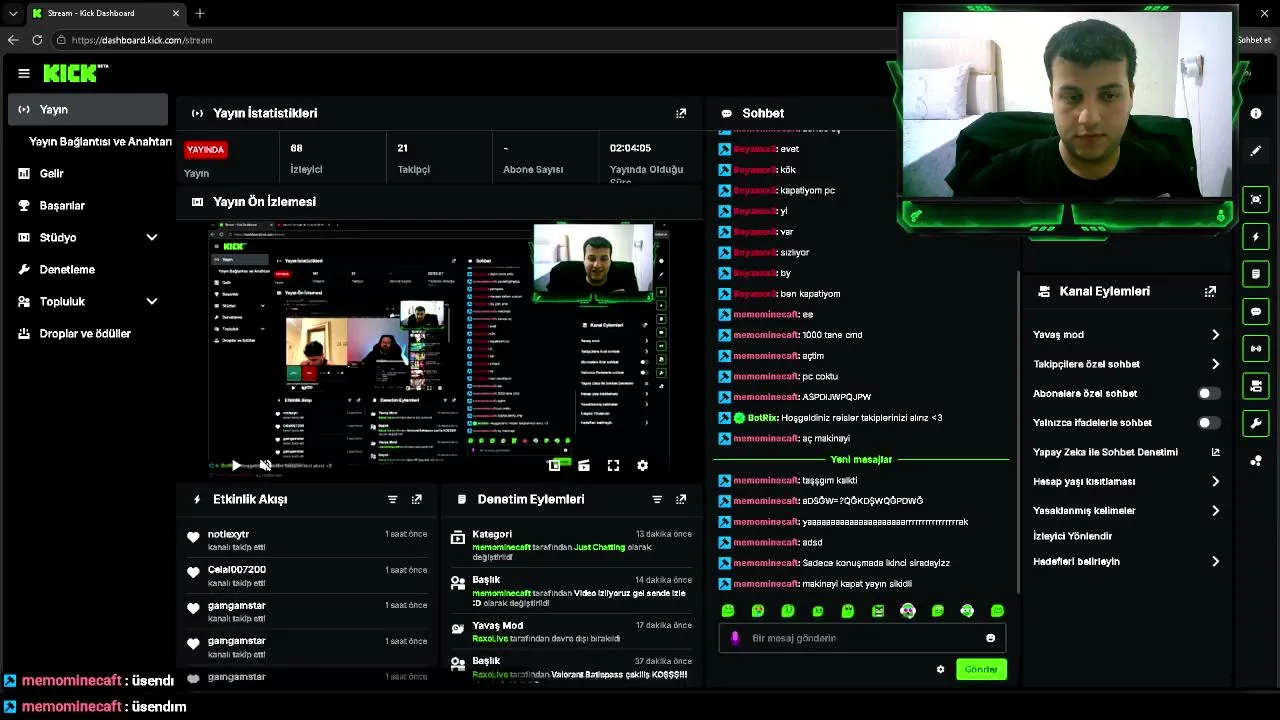Enable Abonelere özel sohbet switch
Image resolution: width=1280 pixels, height=720 pixels.
pos(1209,394)
